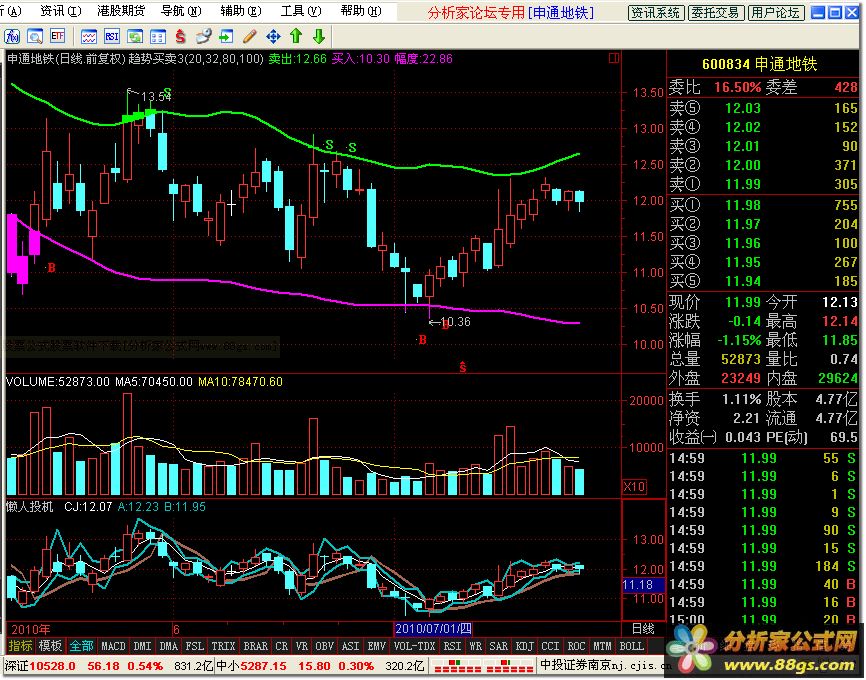Click the magnifier search window icon
This screenshot has width=866, height=680.
35,36
